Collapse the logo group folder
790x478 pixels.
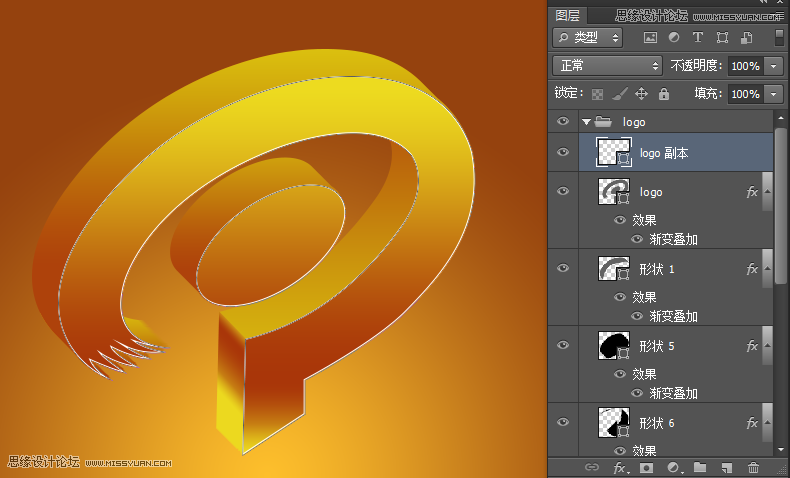point(586,122)
